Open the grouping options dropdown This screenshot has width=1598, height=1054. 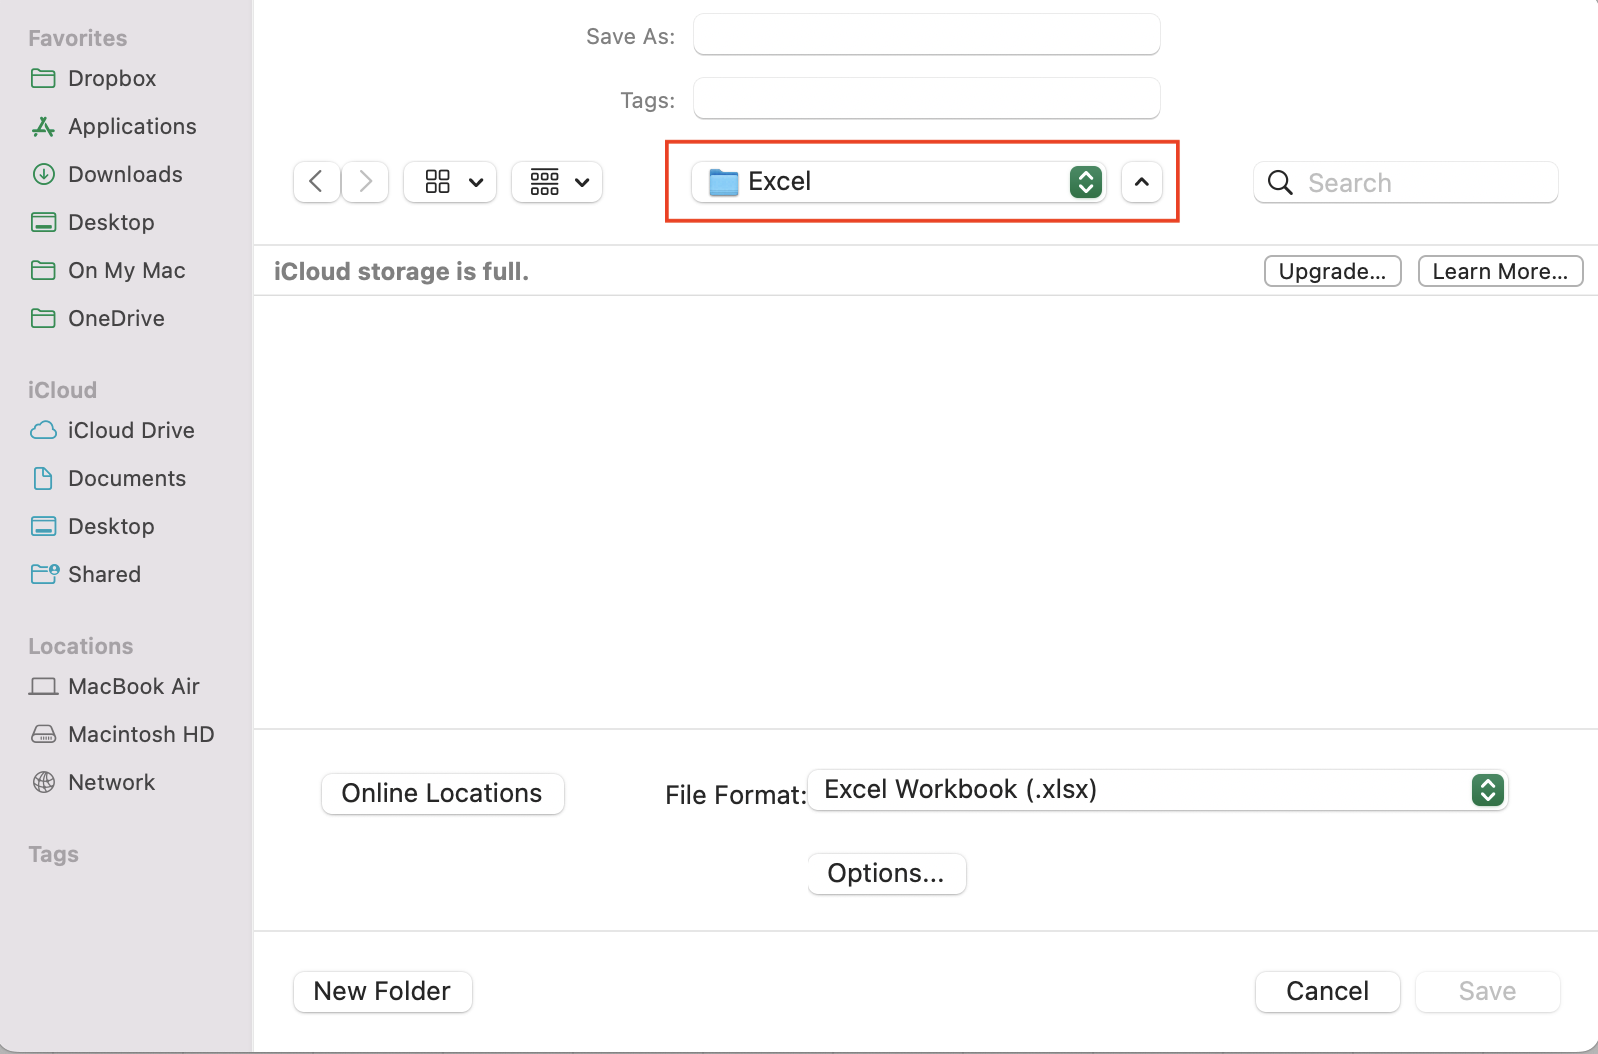click(557, 182)
